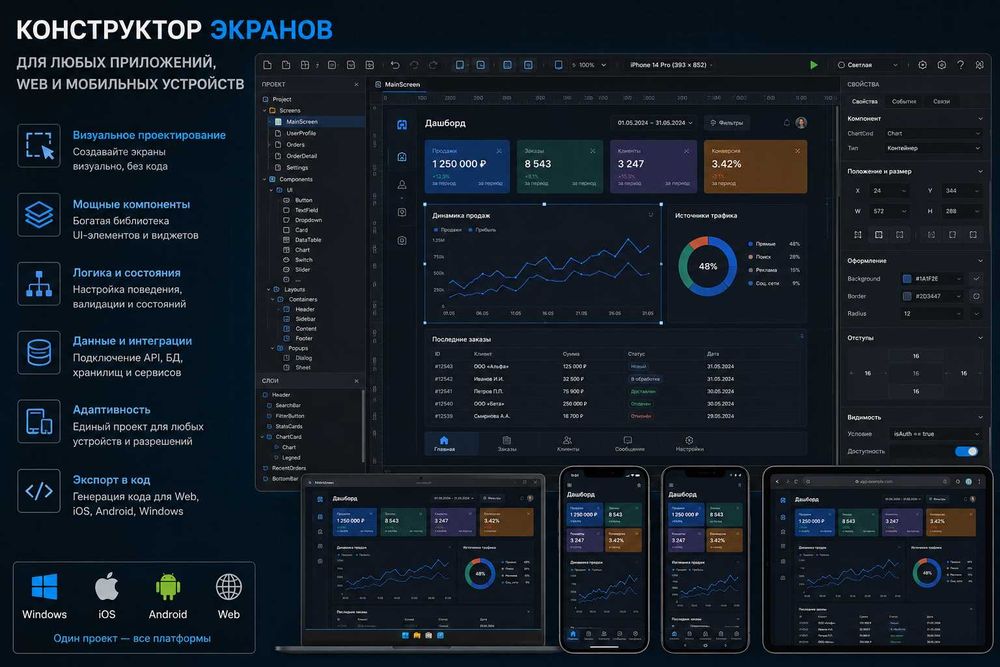The image size is (1000, 667).
Task: Click the green Run preview play button
Action: point(813,65)
